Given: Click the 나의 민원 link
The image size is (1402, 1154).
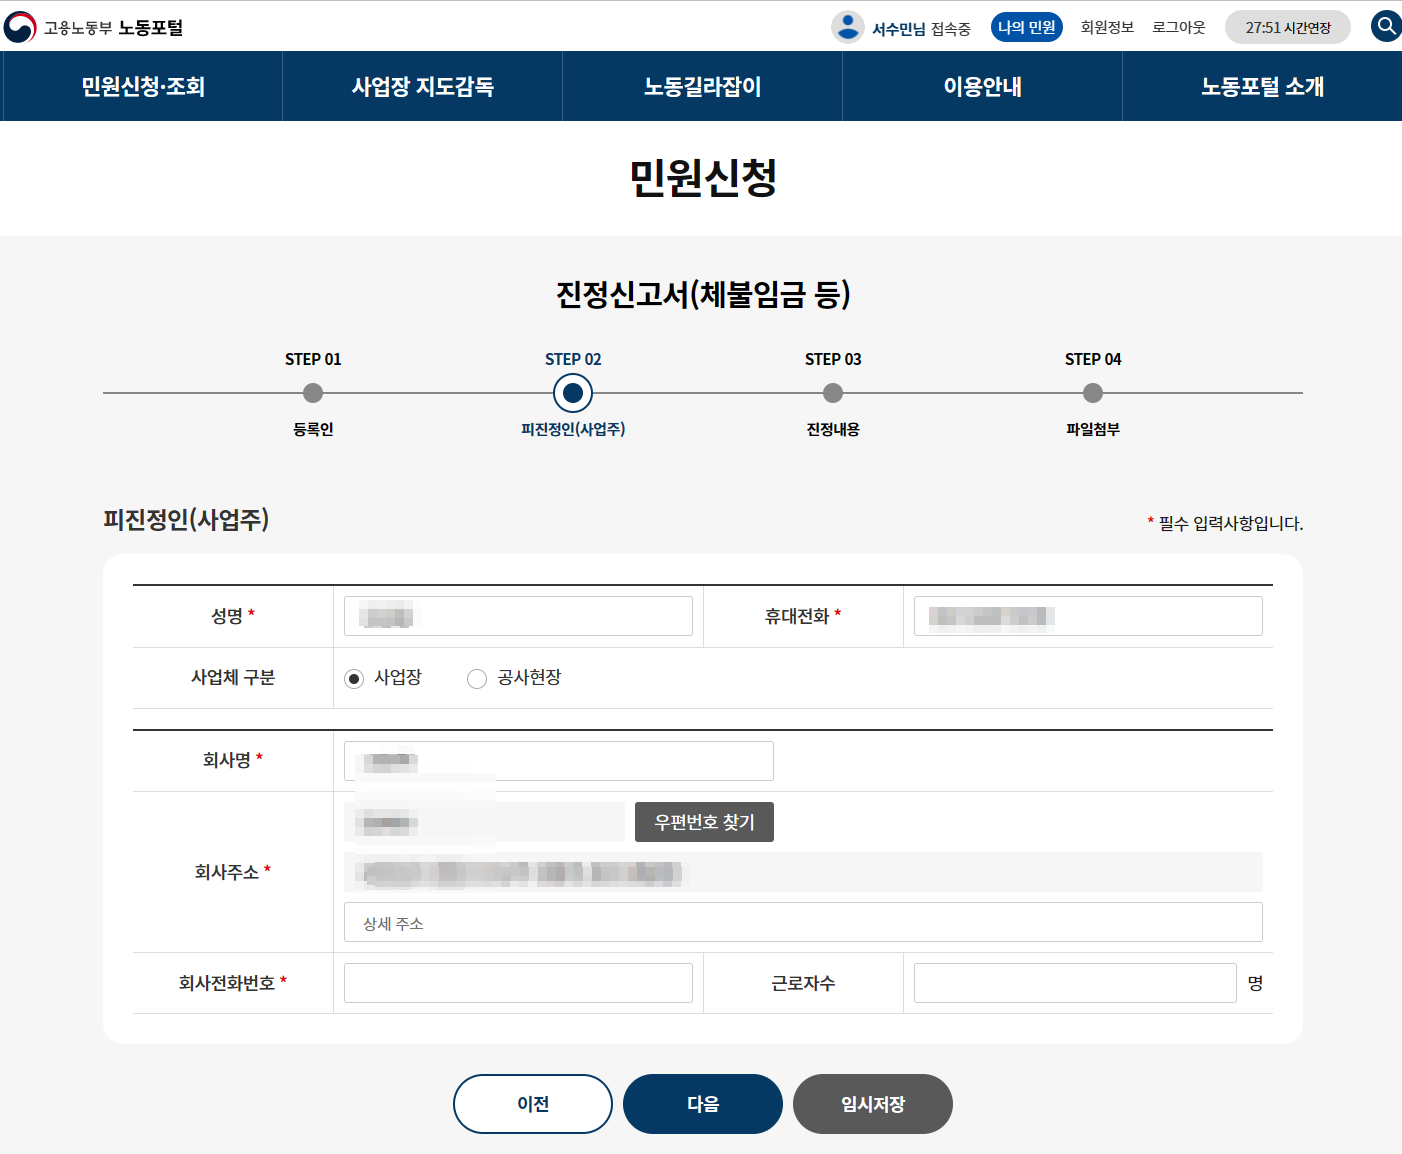Looking at the screenshot, I should [1027, 28].
